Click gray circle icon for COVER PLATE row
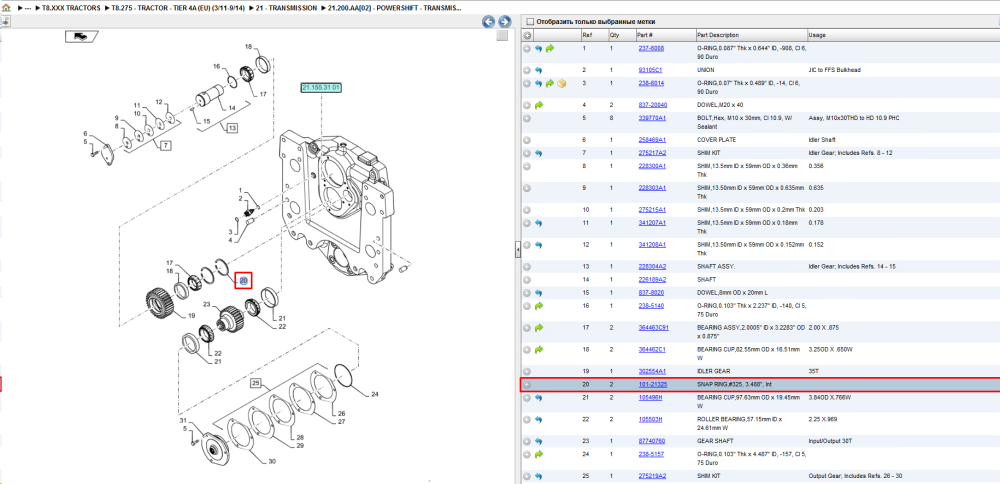Image resolution: width=1000 pixels, height=484 pixels. pyautogui.click(x=527, y=140)
